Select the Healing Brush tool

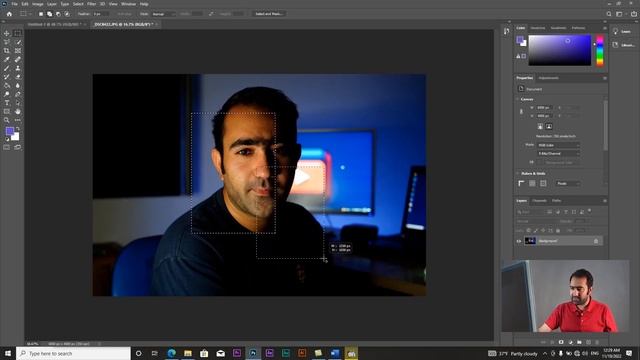18,60
